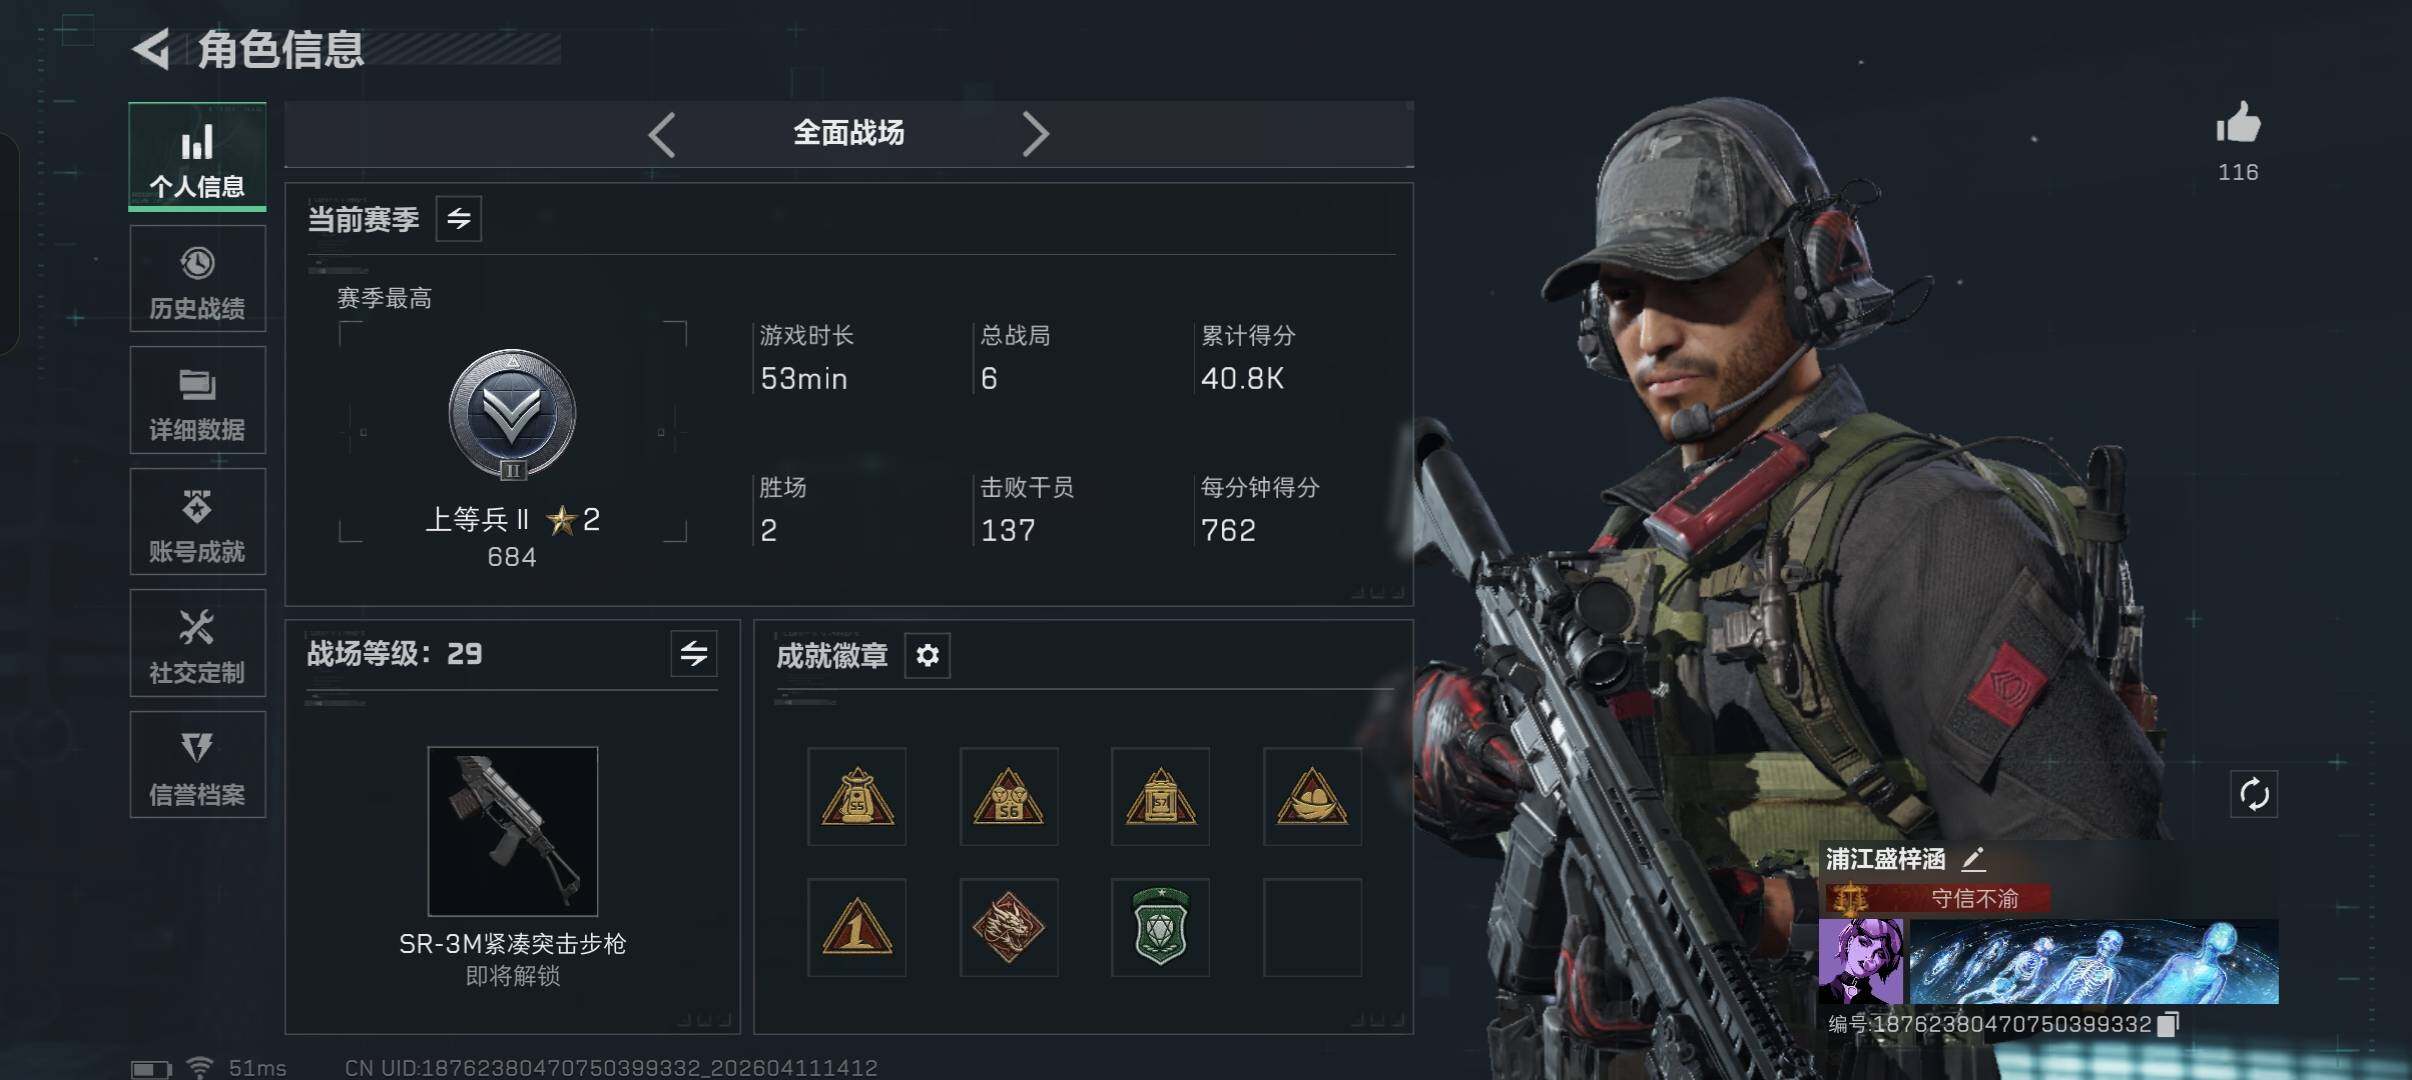Open 成就徽章 gear settings
Screen dimensions: 2412x1080
click(x=927, y=656)
